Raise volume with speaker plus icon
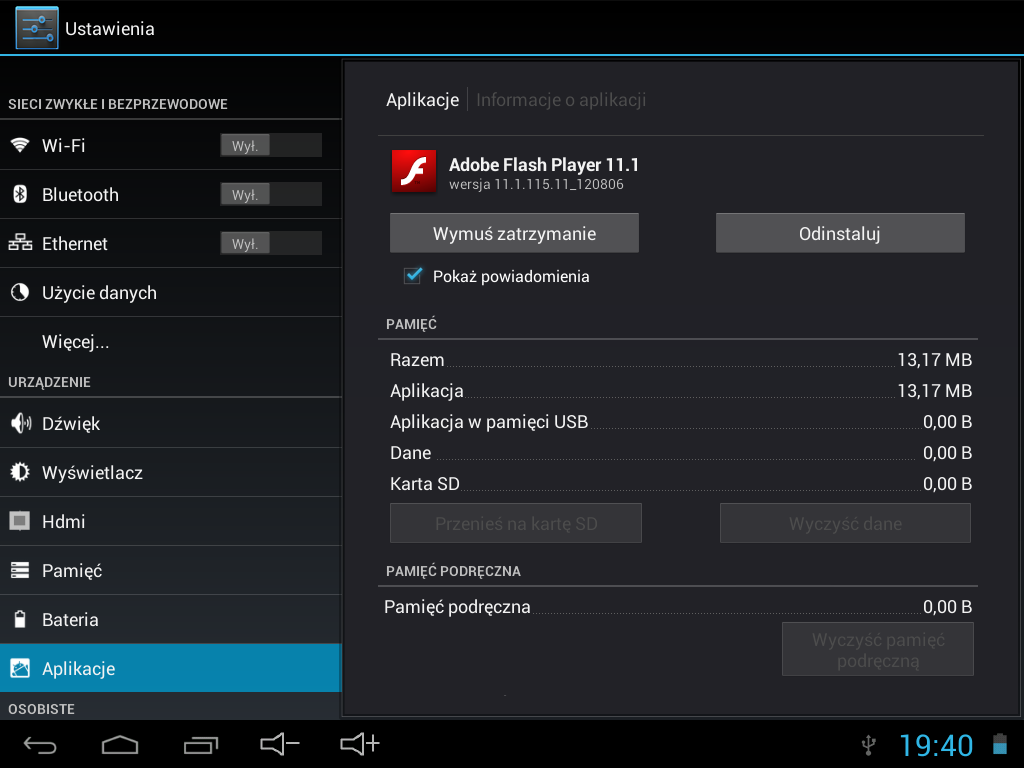Viewport: 1024px width, 768px height. tap(360, 744)
